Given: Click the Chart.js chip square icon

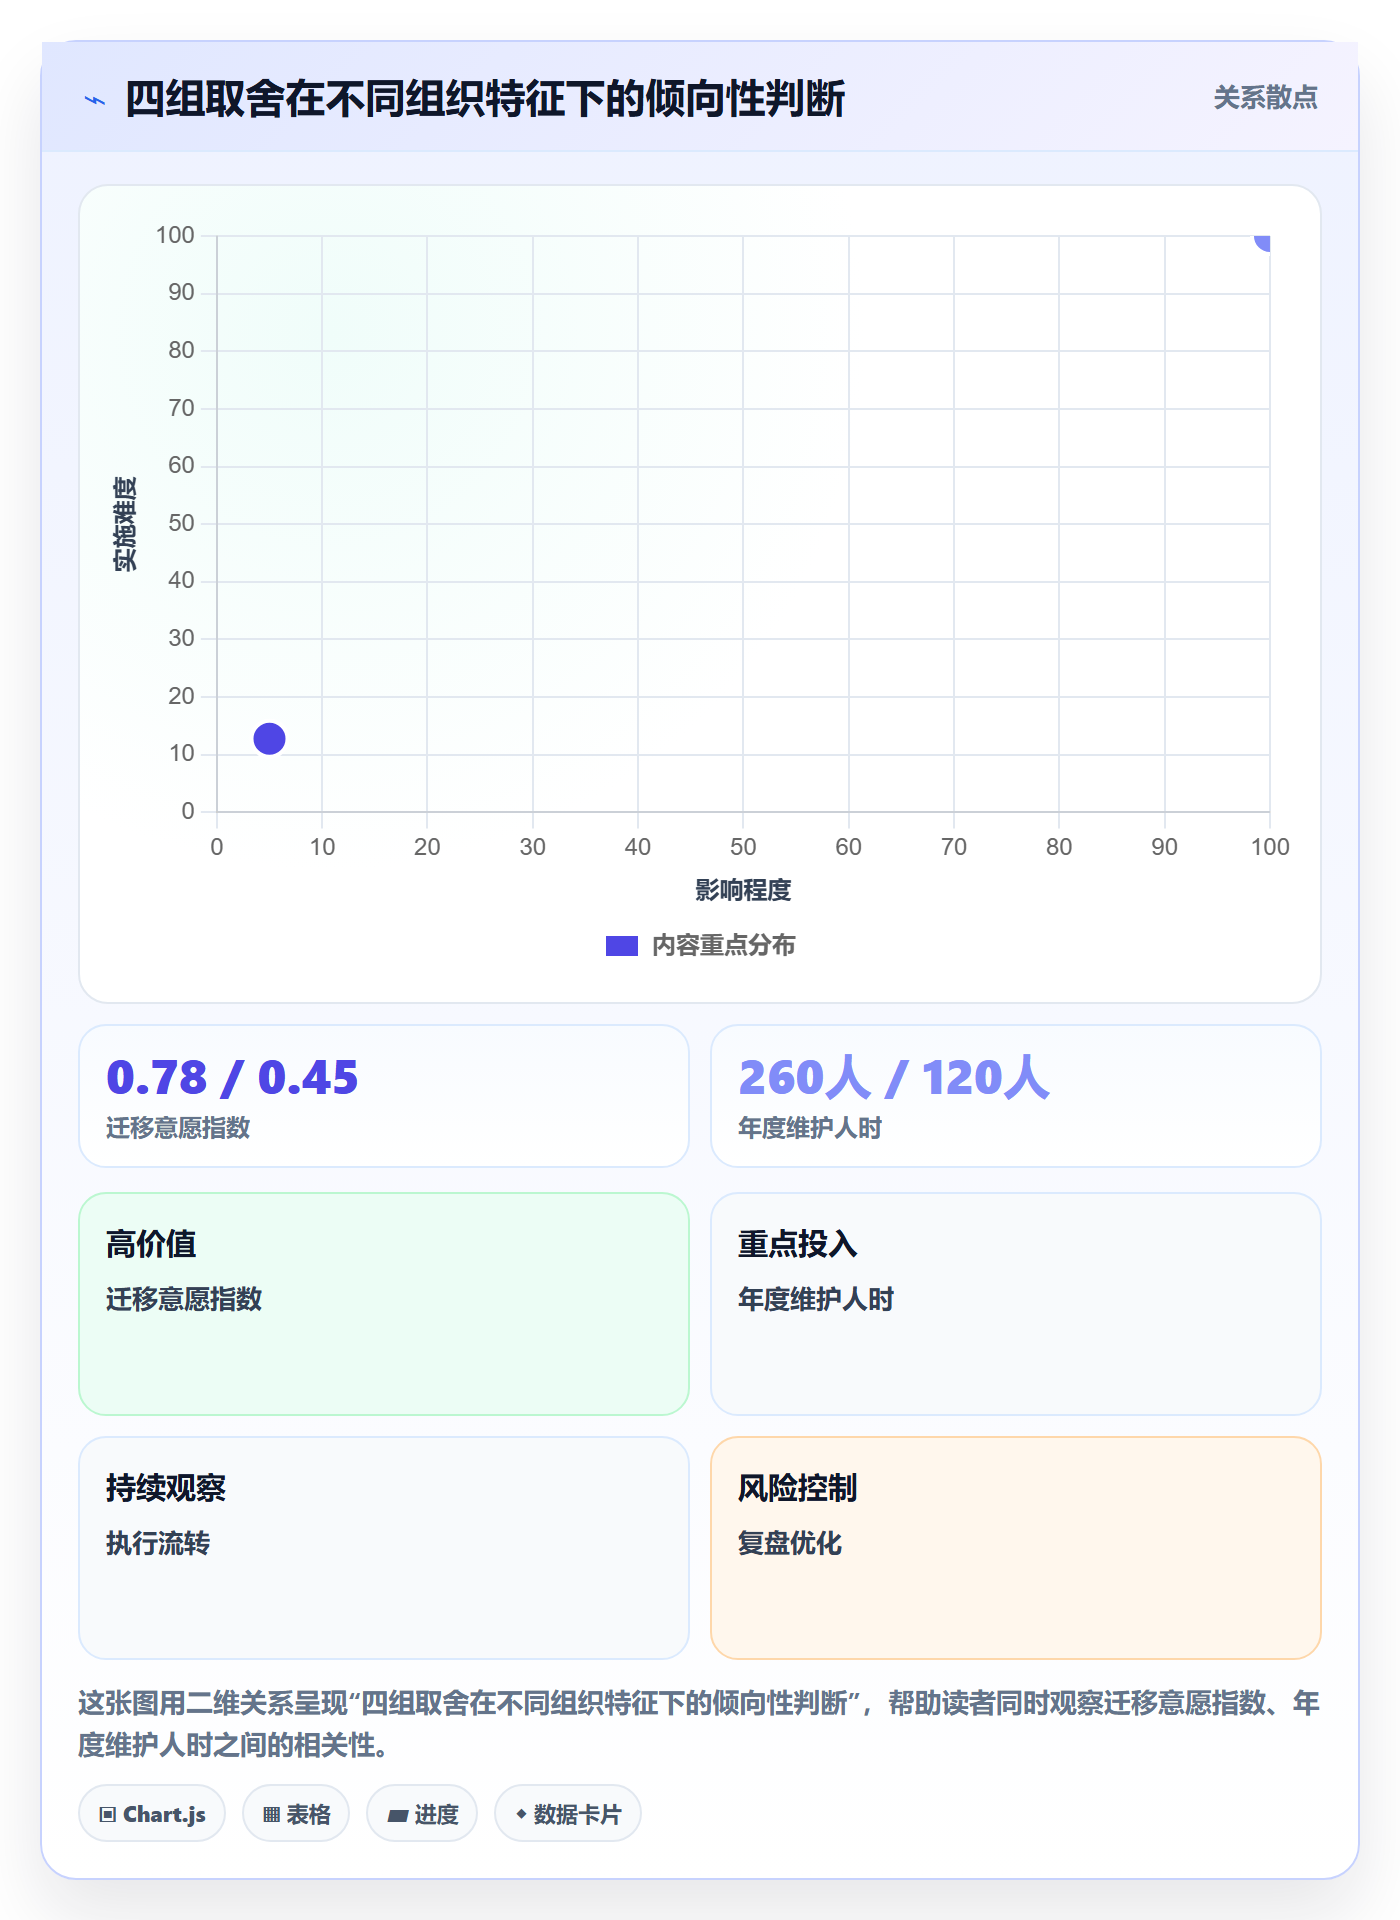Looking at the screenshot, I should pos(108,1814).
